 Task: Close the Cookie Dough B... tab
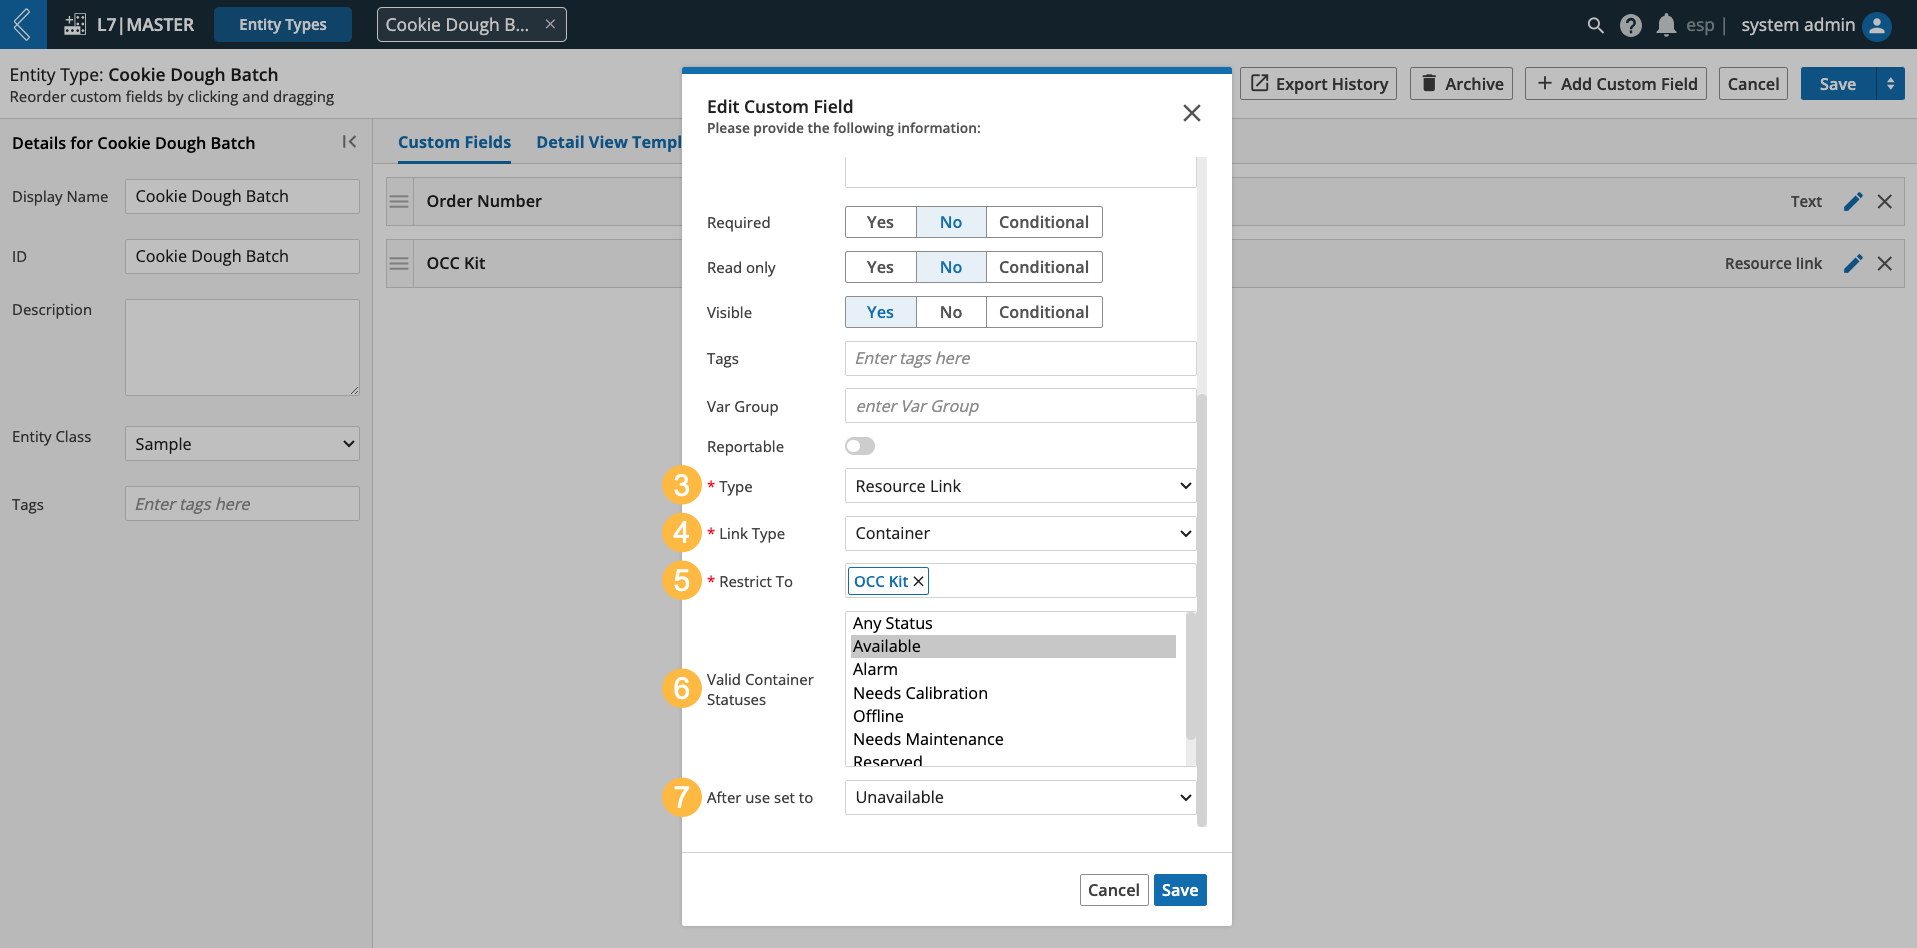pos(550,24)
